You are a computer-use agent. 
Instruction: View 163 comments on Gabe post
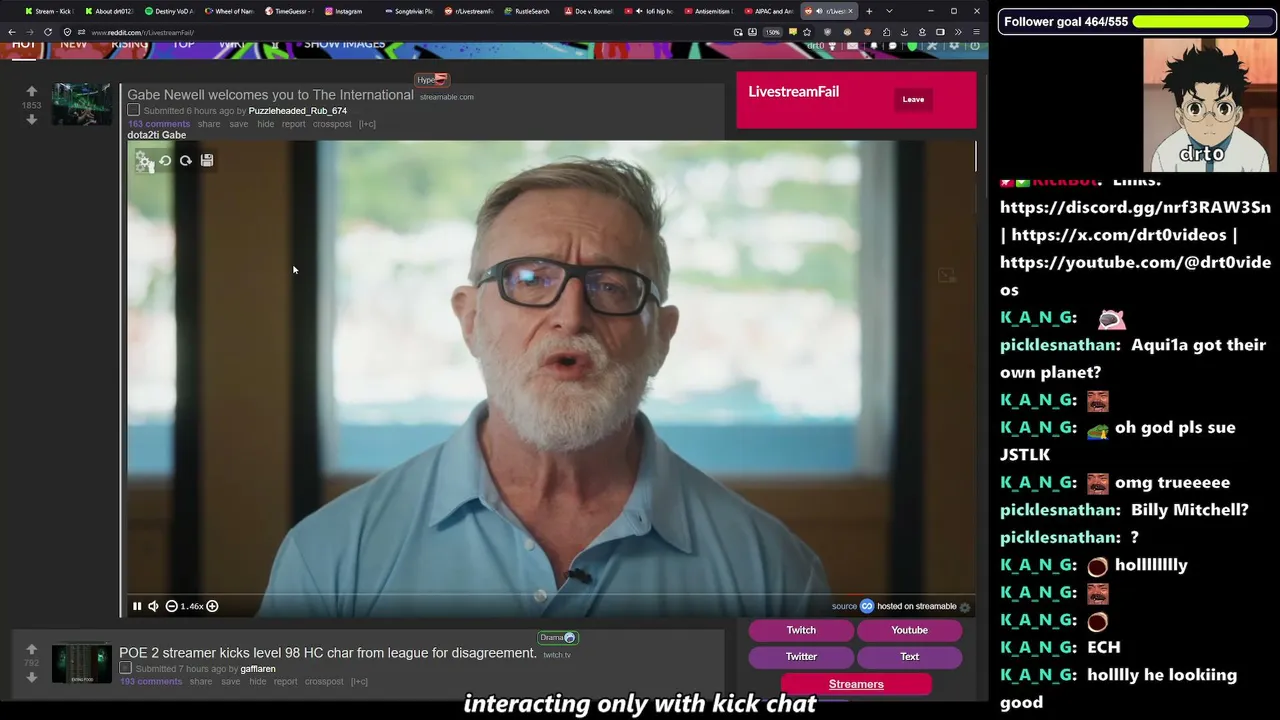click(x=159, y=124)
